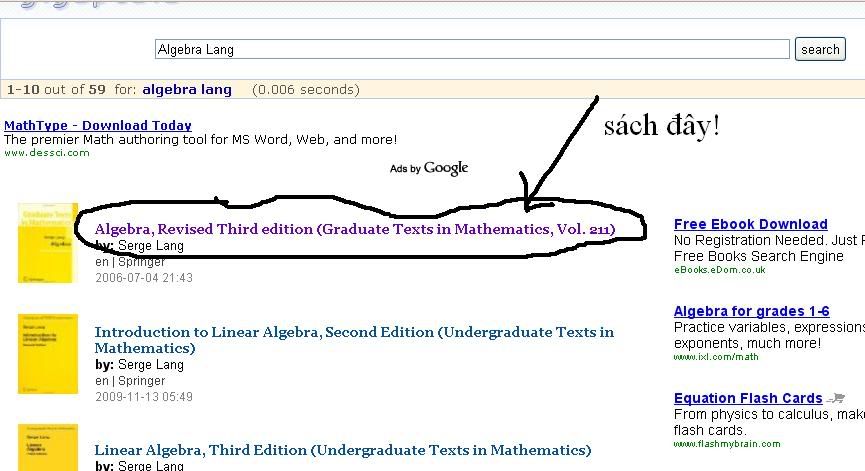The width and height of the screenshot is (865, 471).
Task: Click the date 2009-11-13 05:49
Action: point(143,397)
